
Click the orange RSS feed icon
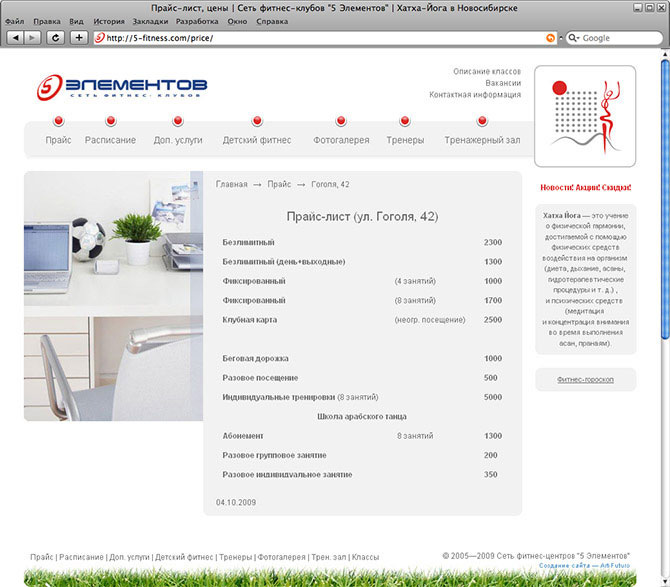550,38
